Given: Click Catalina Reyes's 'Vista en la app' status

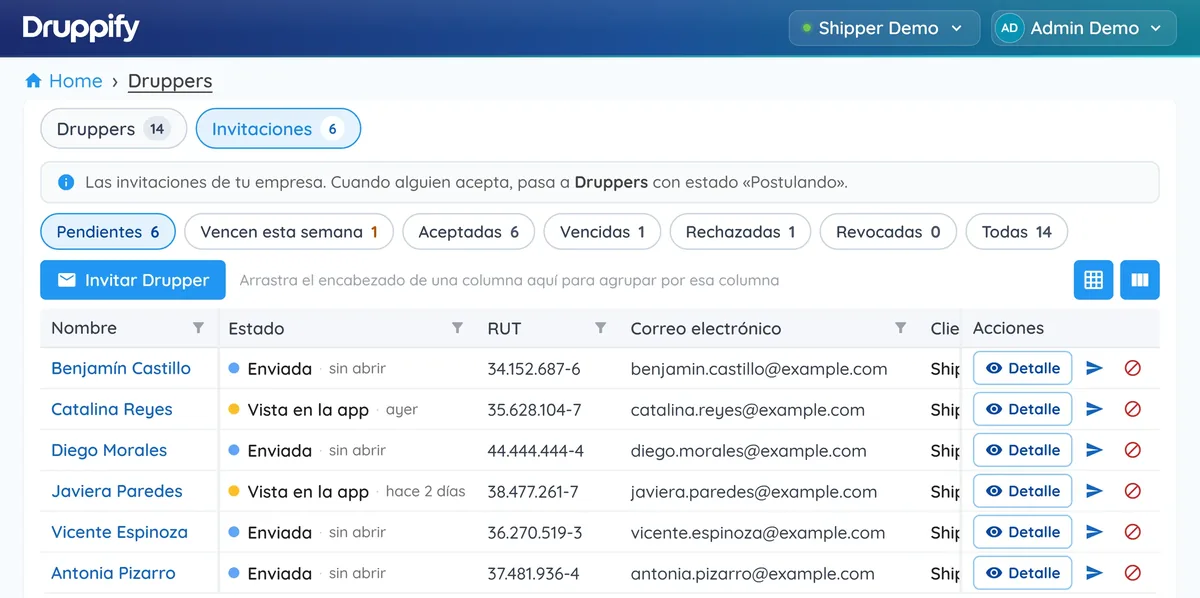Looking at the screenshot, I should coord(308,409).
